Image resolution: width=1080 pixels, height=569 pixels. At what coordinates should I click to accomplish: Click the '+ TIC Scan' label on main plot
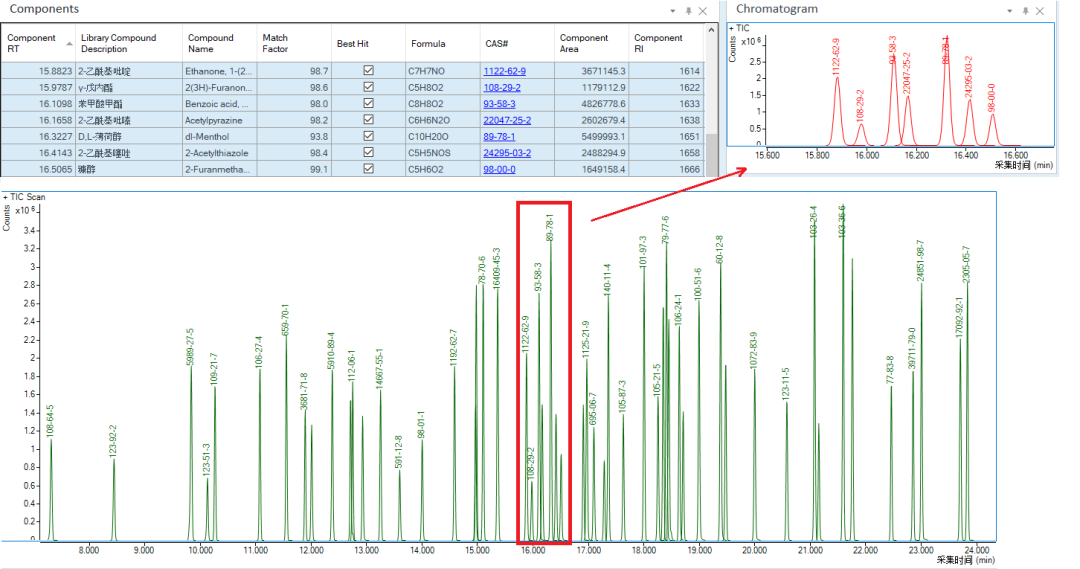pos(25,197)
